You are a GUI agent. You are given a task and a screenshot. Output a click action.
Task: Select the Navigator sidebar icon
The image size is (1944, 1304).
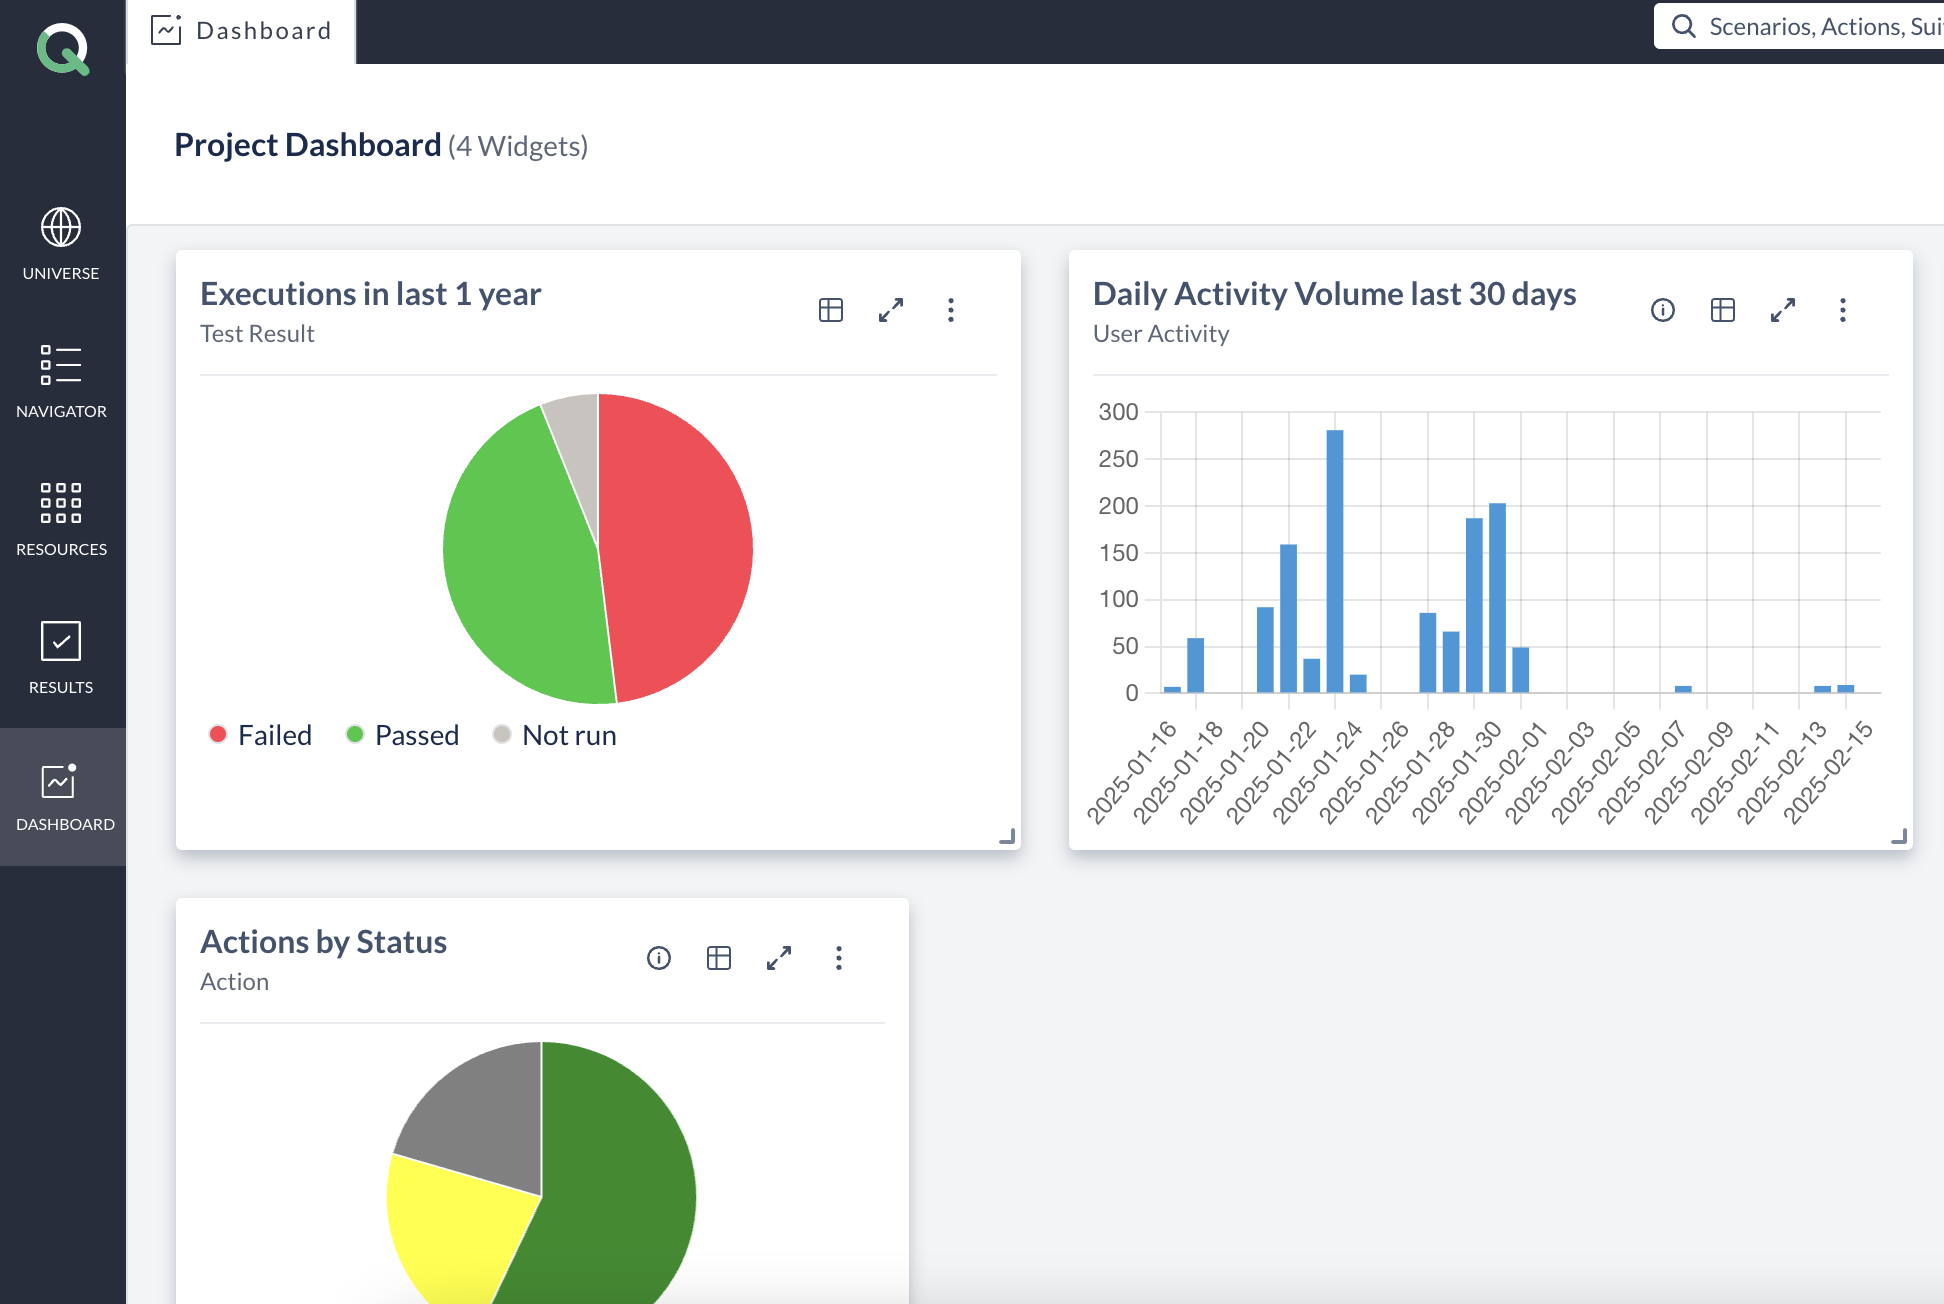61,380
